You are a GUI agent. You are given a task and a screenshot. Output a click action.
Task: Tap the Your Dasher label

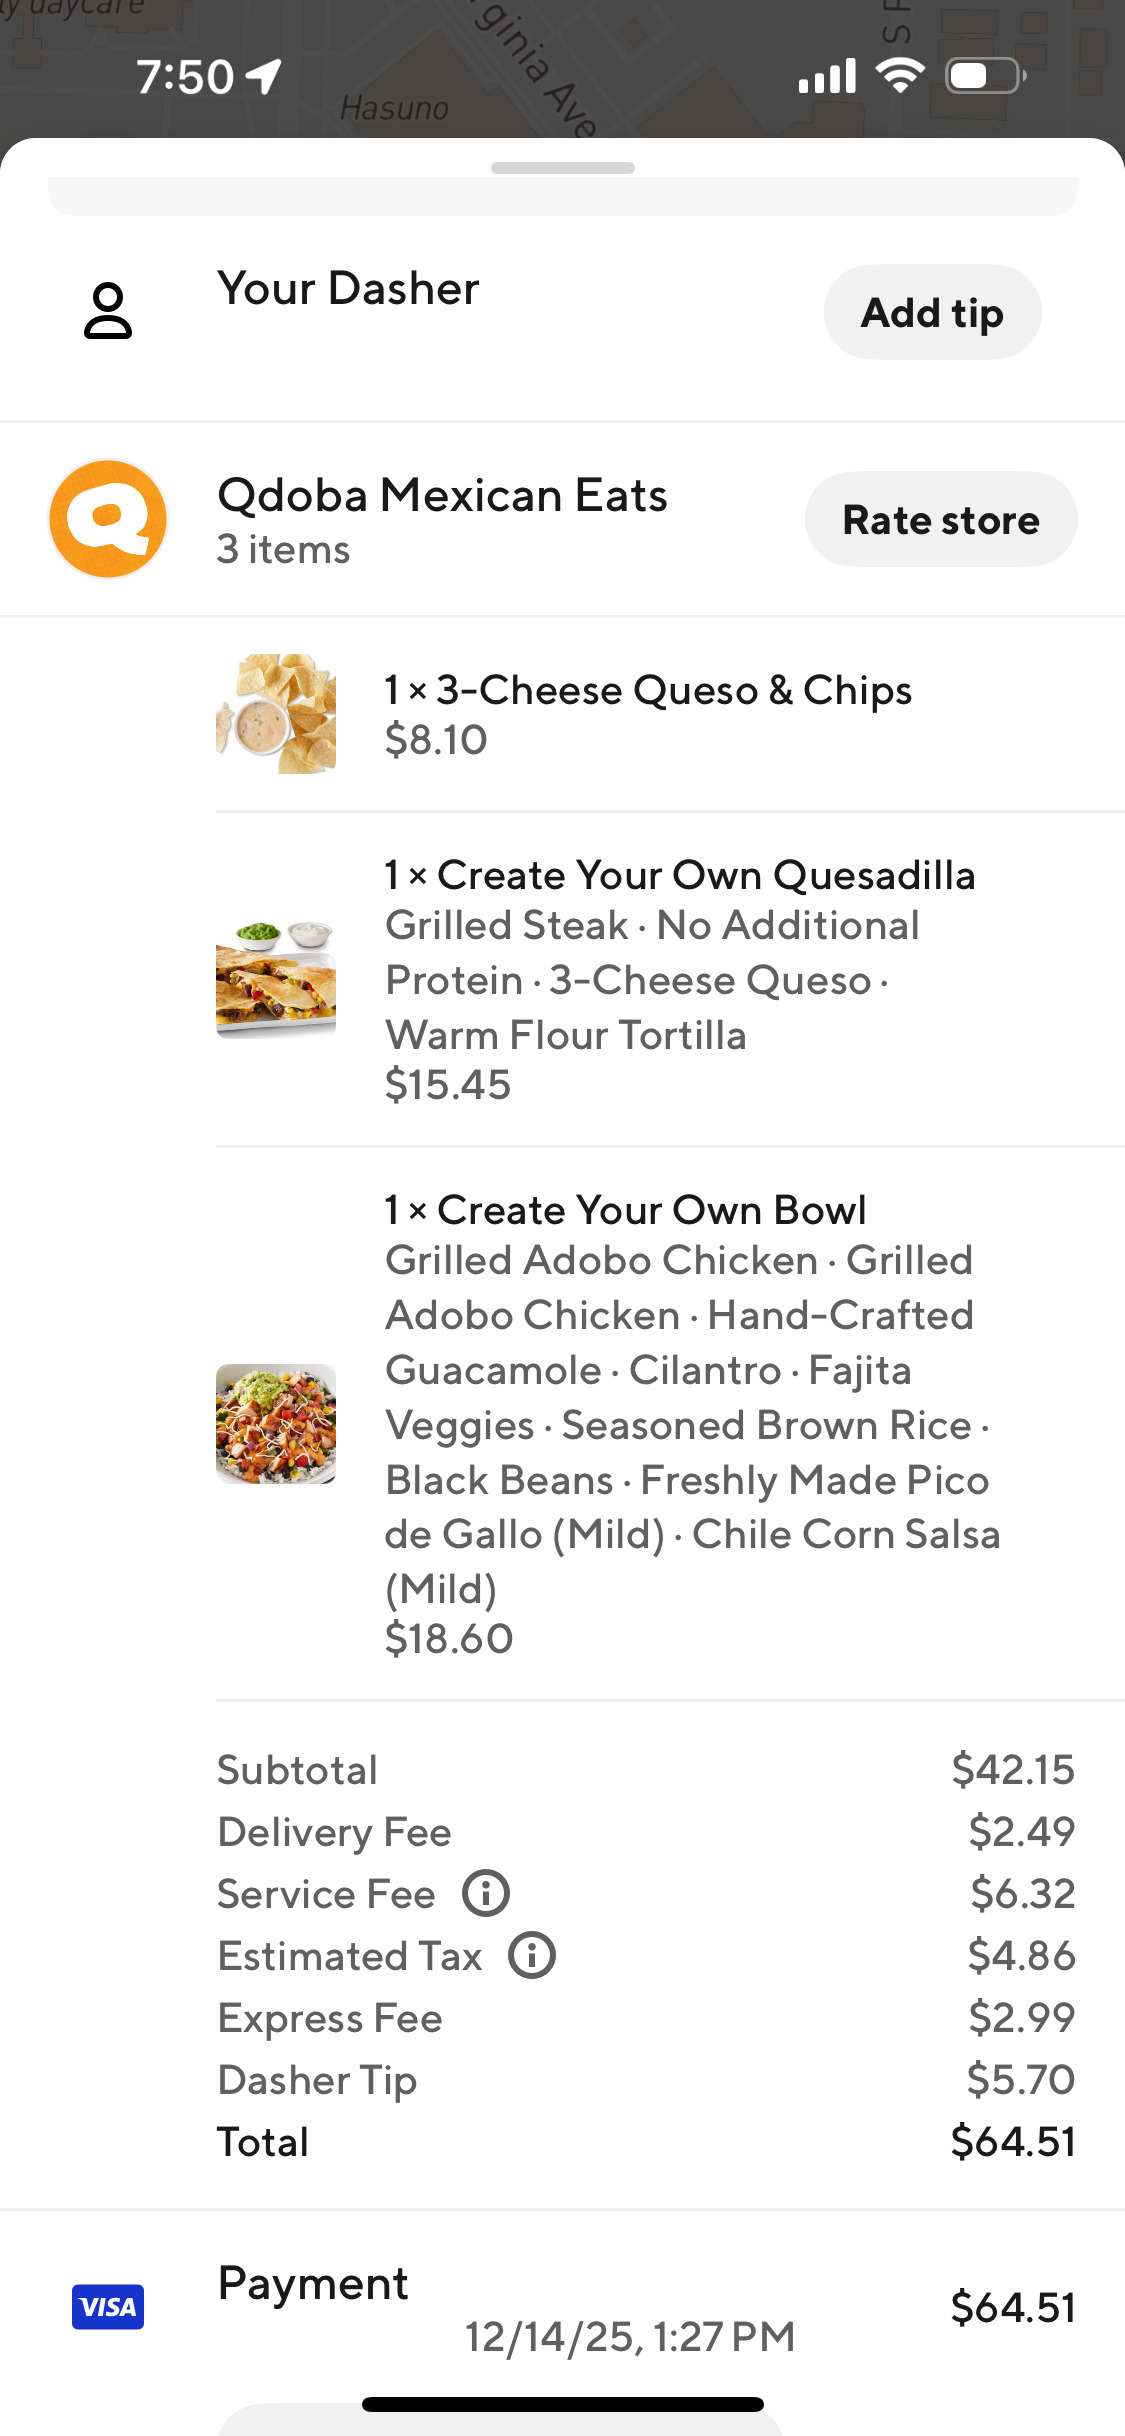(x=348, y=289)
